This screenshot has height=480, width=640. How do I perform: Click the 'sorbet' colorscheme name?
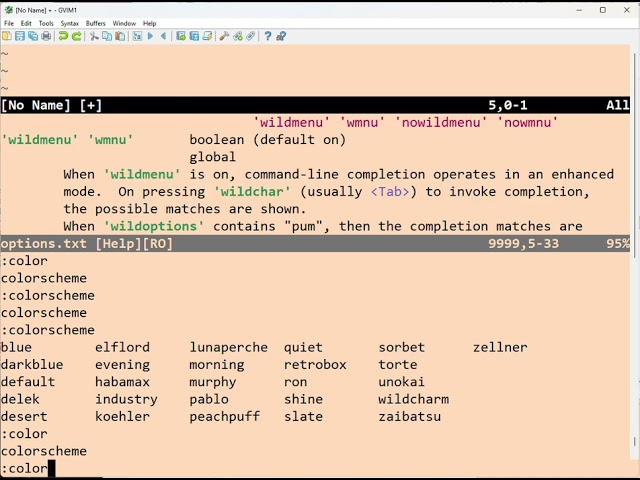(402, 347)
